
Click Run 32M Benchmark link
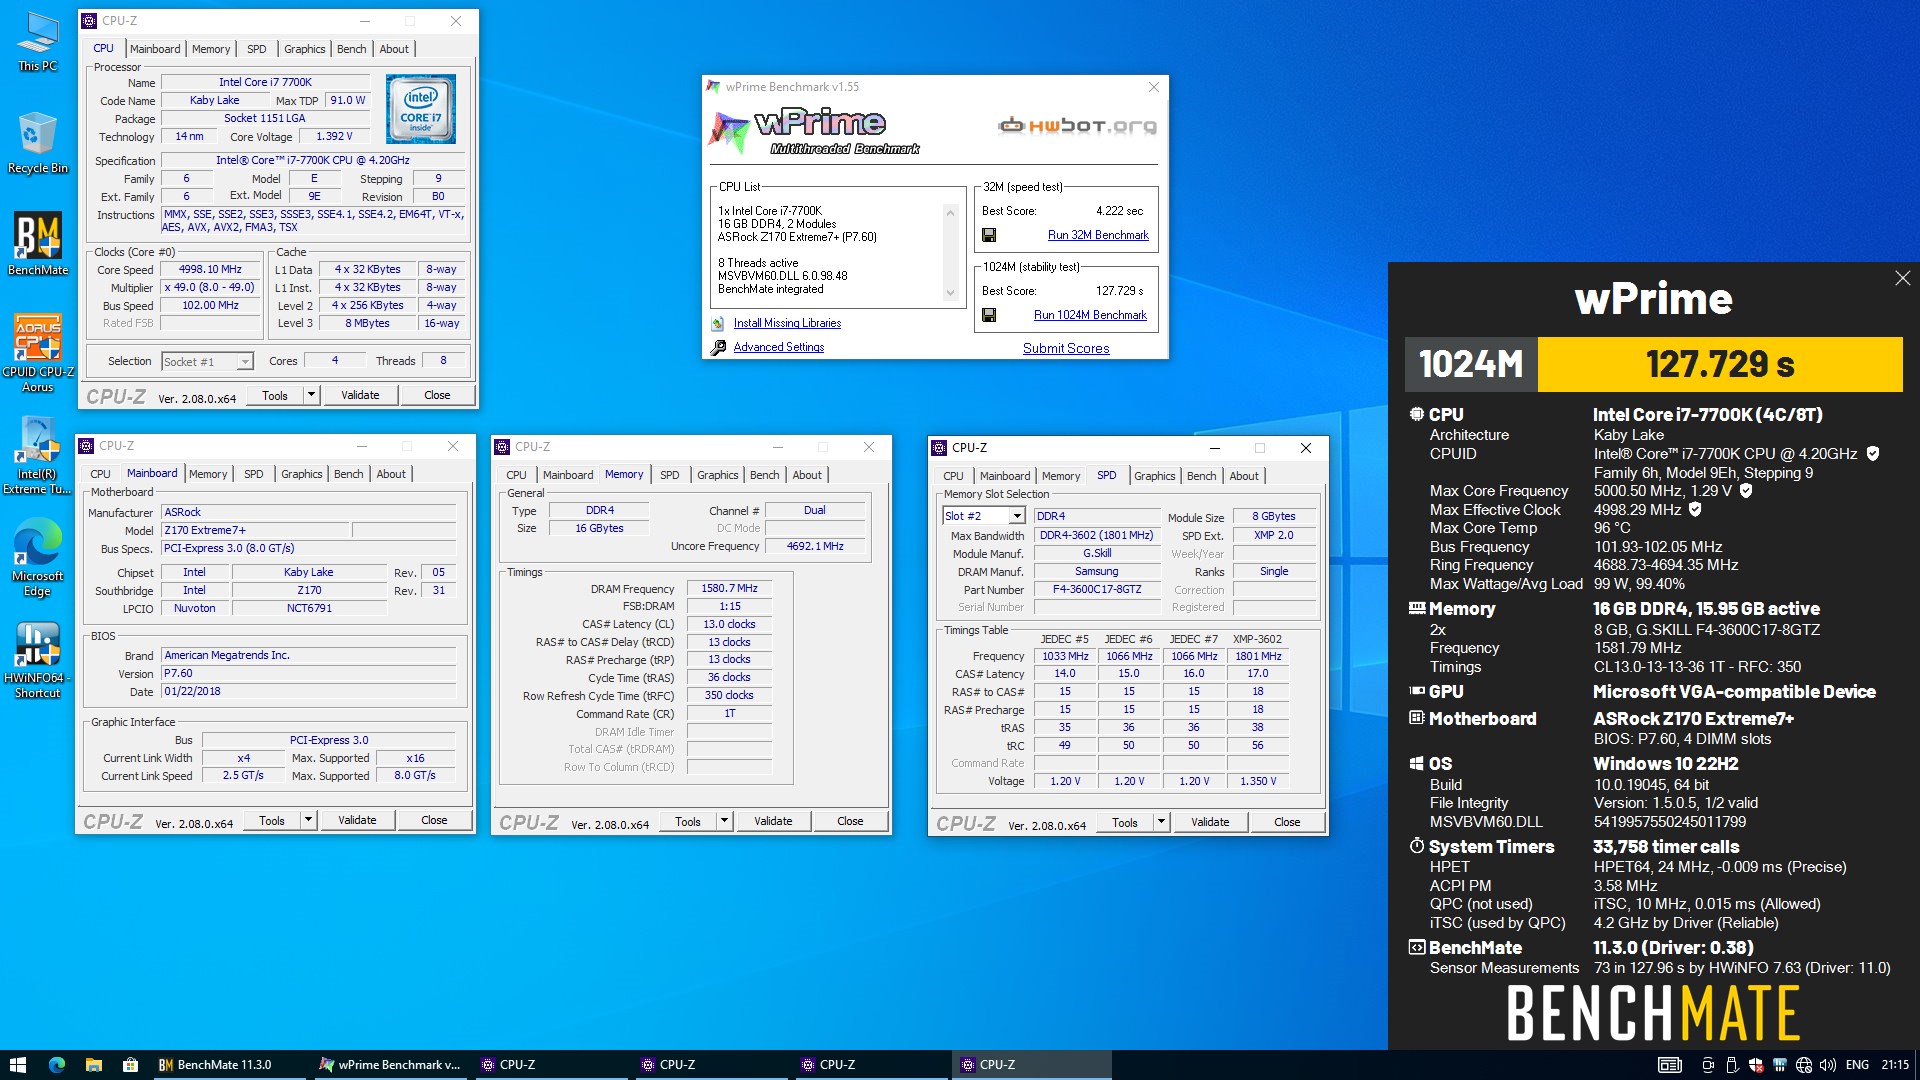1098,235
